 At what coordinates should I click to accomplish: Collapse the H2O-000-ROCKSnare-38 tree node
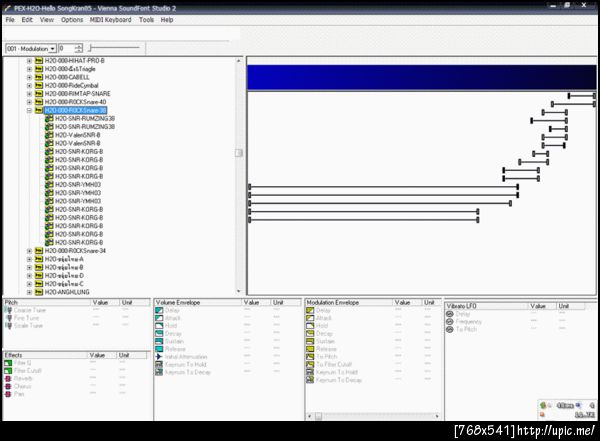(29, 110)
